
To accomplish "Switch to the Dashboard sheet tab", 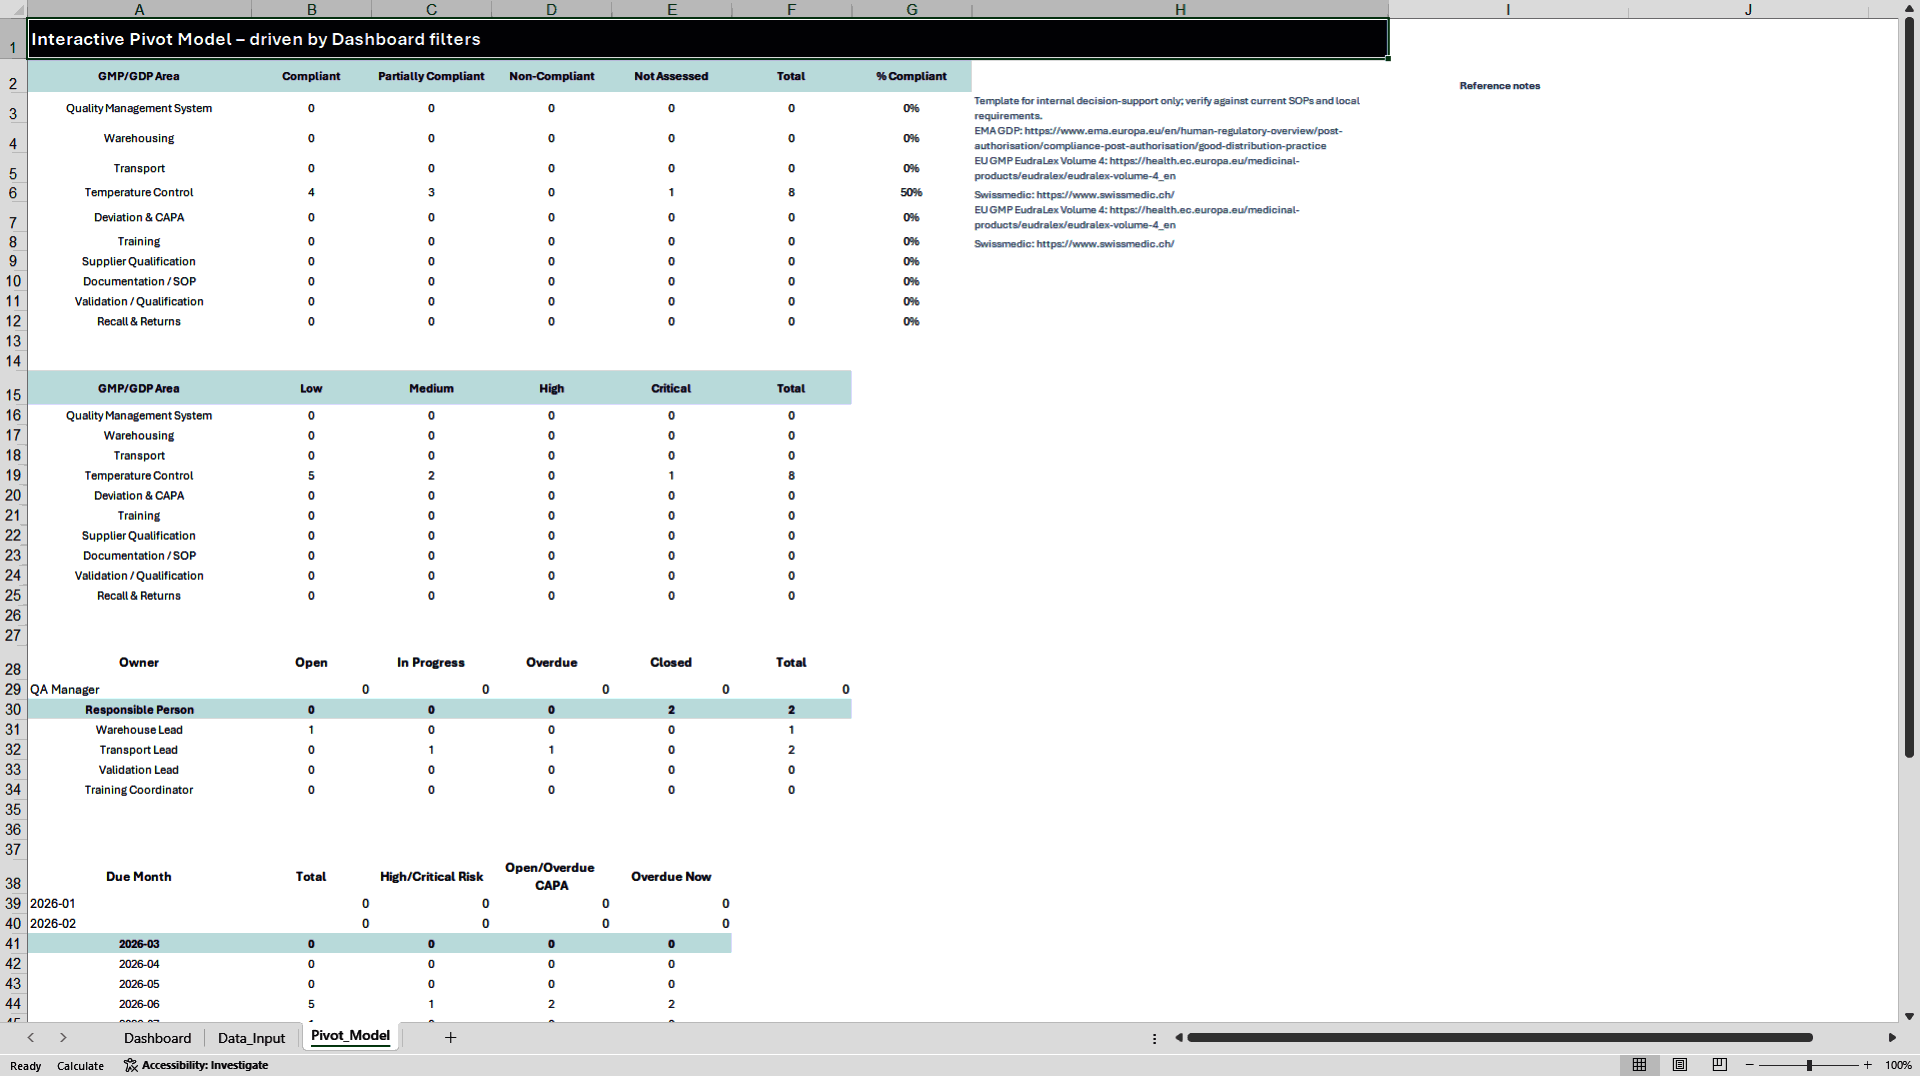I will 157,1038.
